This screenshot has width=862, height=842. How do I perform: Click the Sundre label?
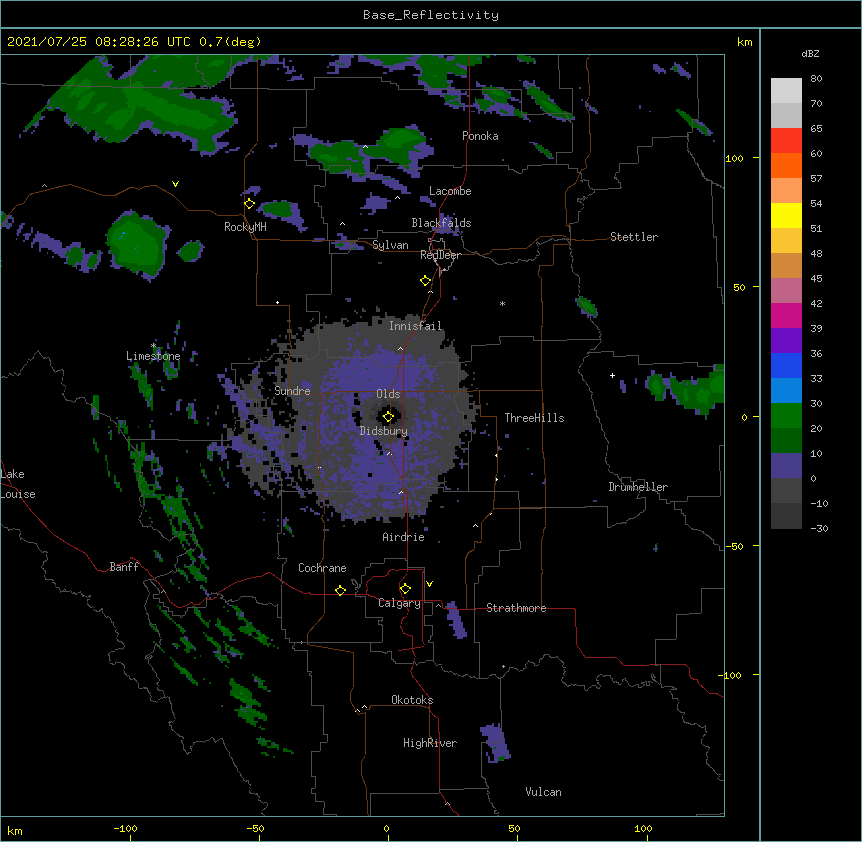[292, 391]
